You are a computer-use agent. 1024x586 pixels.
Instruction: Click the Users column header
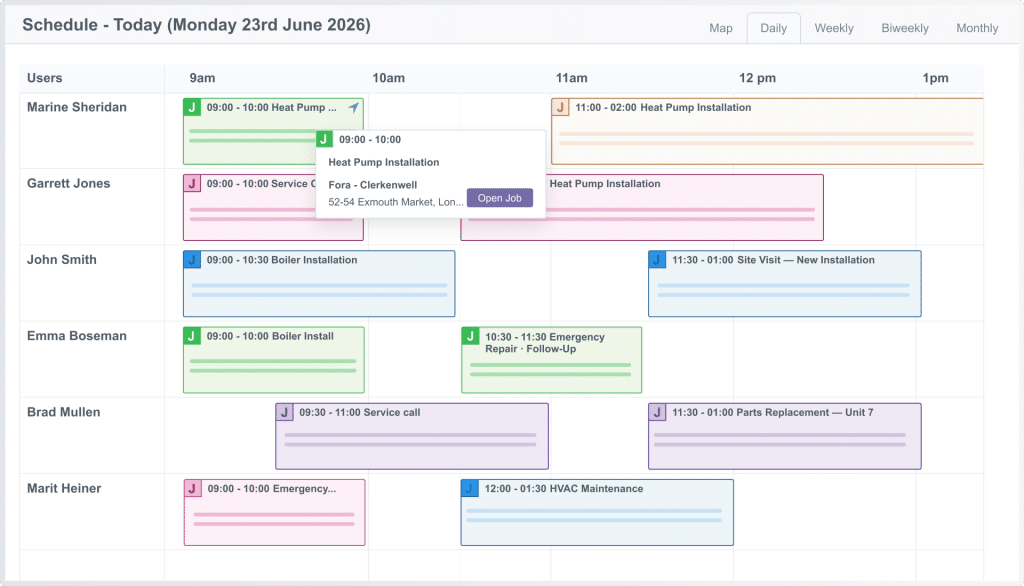[44, 78]
